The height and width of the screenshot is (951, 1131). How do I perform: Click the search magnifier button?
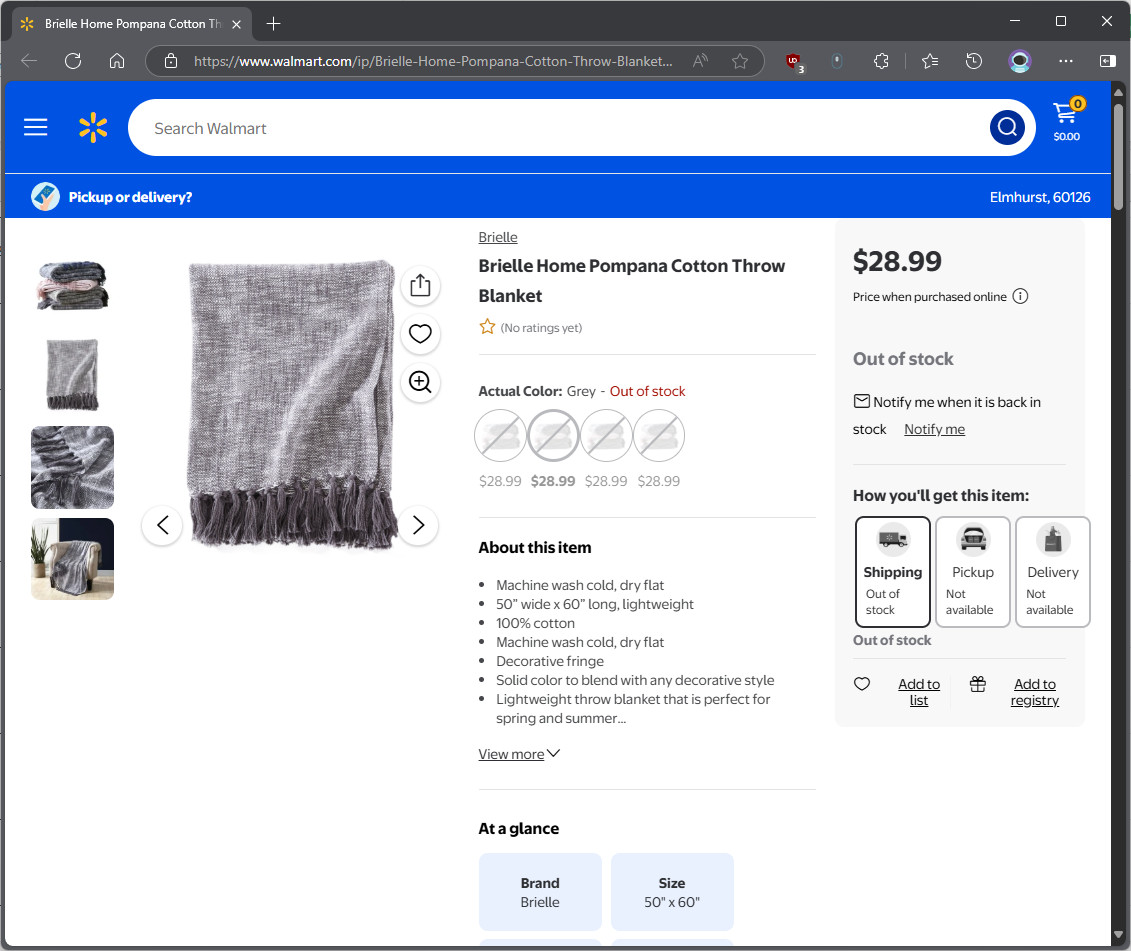[x=1007, y=128]
